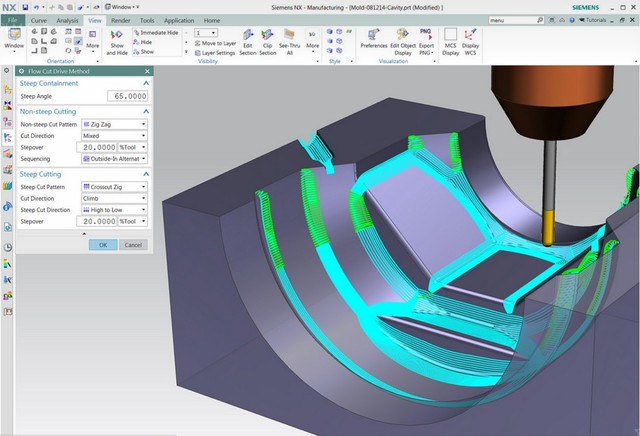Click the Steep Angle field showing 65.0000

(x=127, y=96)
